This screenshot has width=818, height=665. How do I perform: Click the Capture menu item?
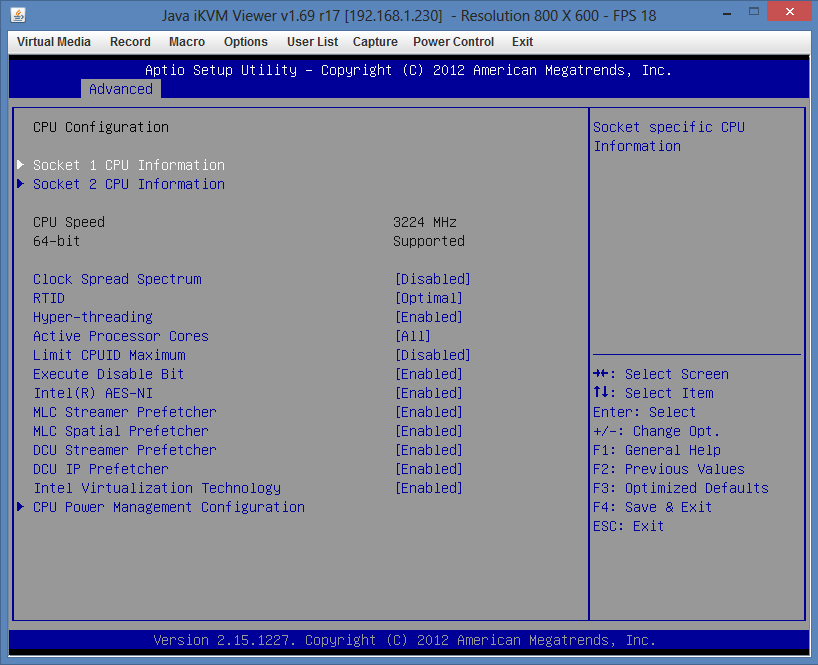click(x=375, y=42)
